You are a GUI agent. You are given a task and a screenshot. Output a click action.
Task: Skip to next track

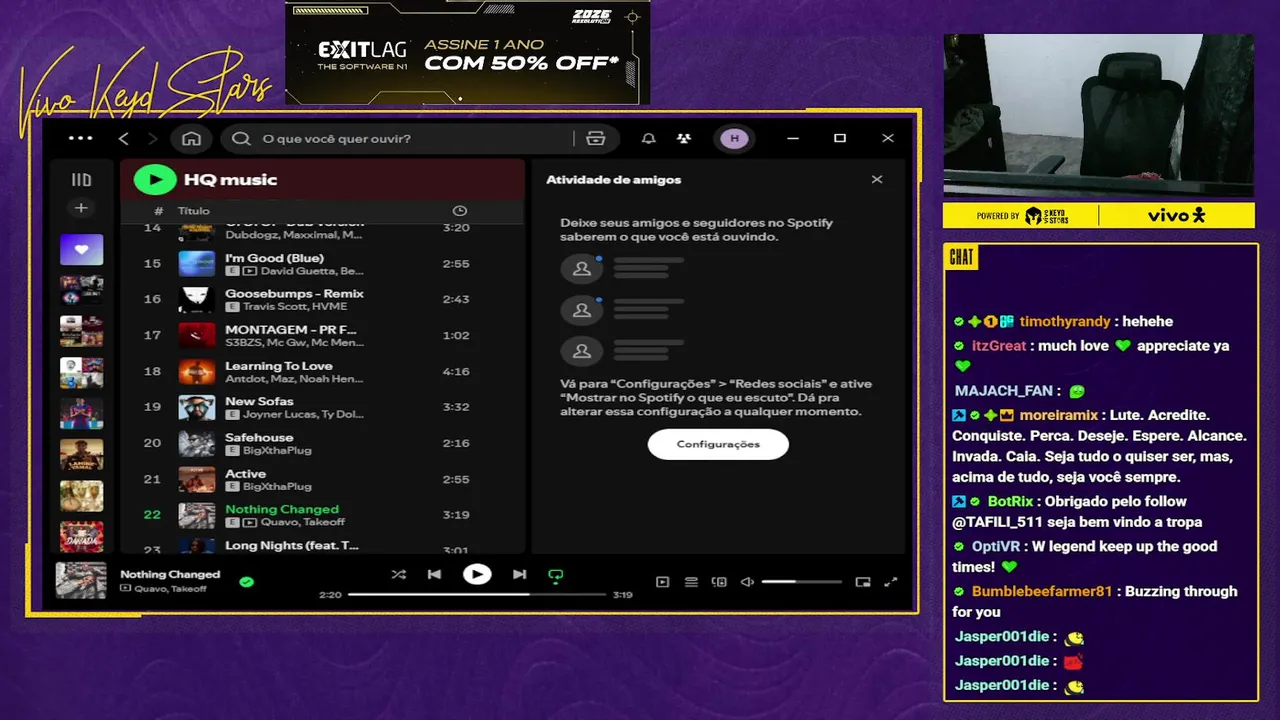[519, 574]
